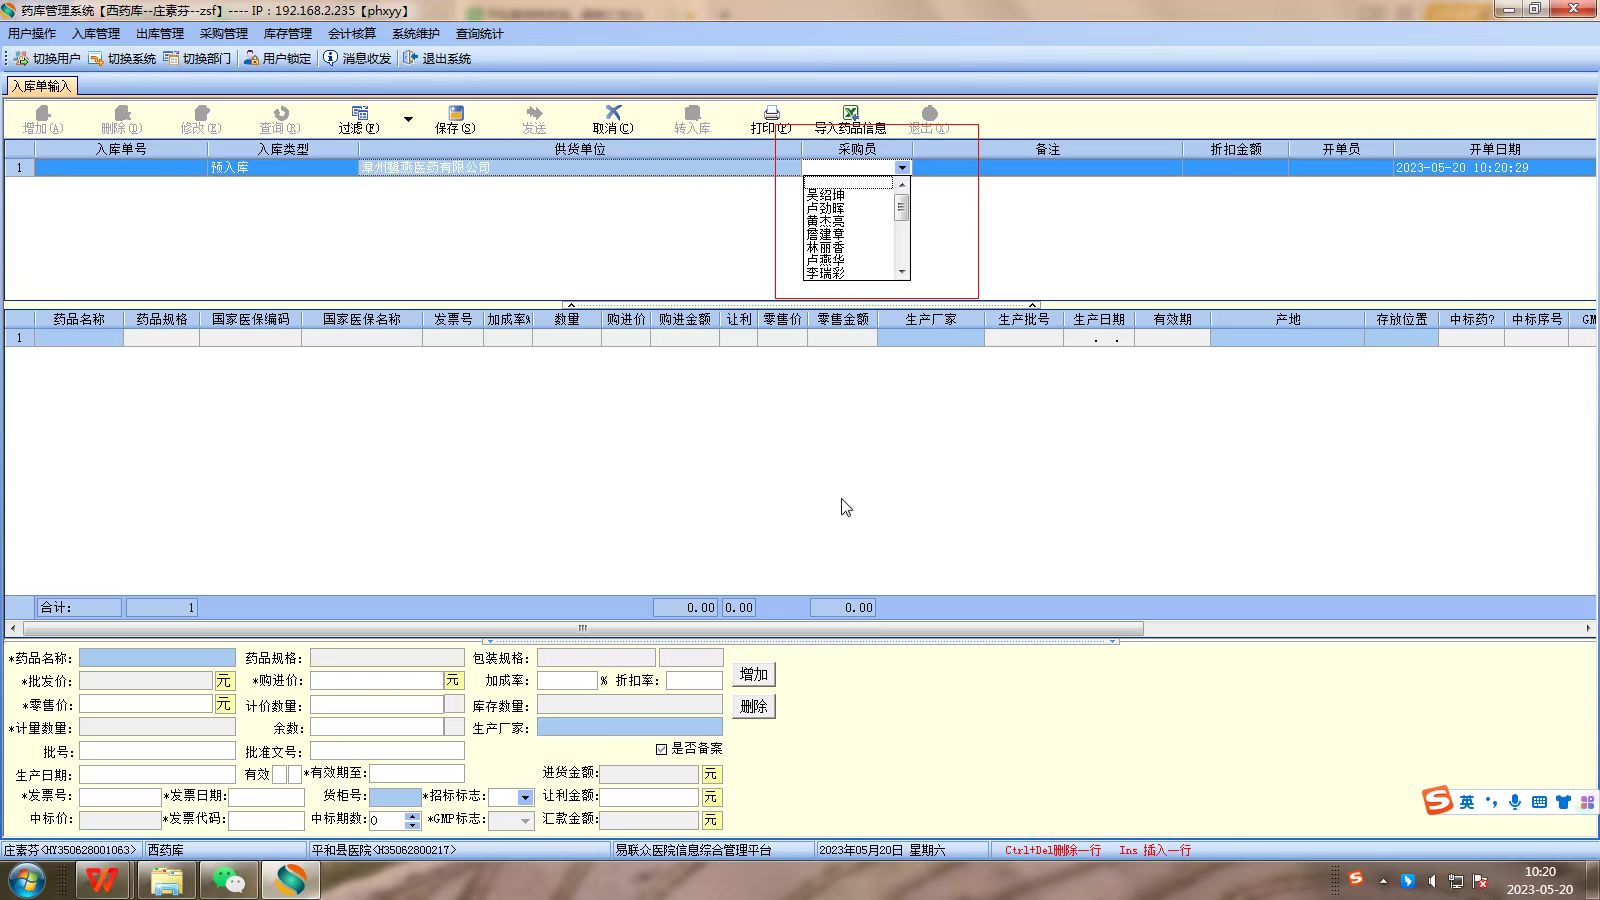Open the 库存管理 menu
The height and width of the screenshot is (900, 1600).
point(288,34)
